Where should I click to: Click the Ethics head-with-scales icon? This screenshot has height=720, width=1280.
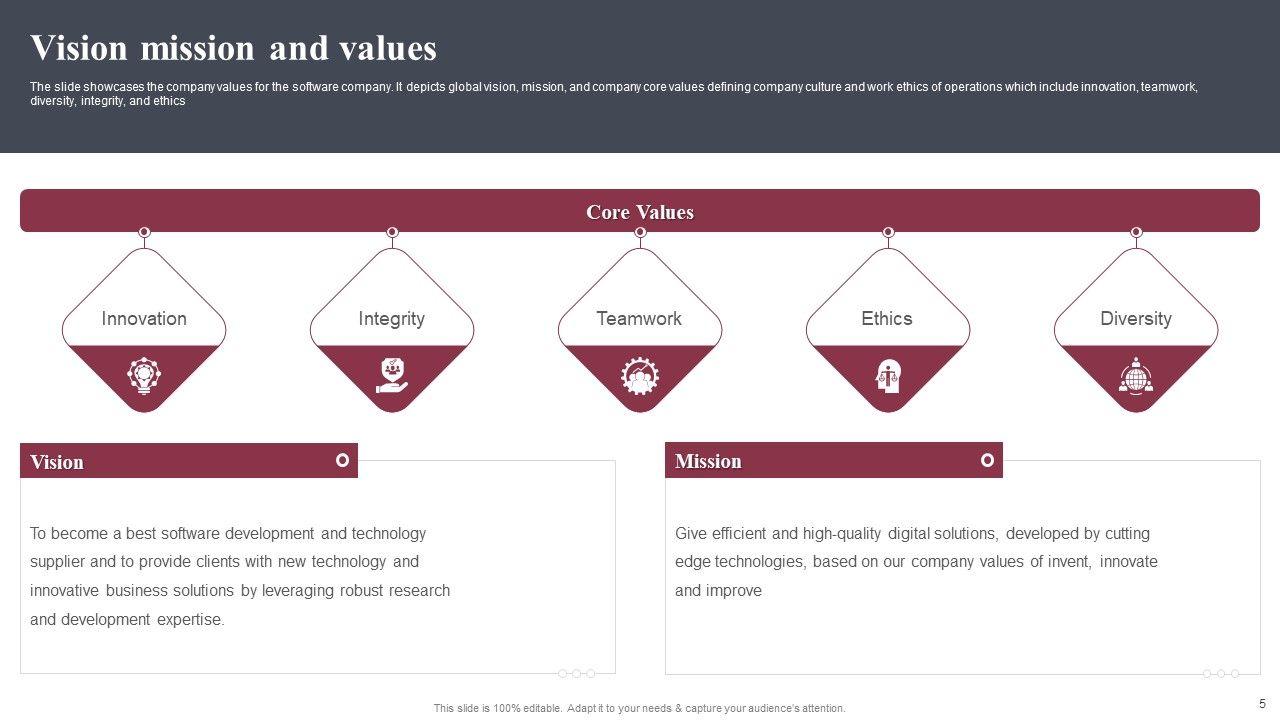point(888,376)
